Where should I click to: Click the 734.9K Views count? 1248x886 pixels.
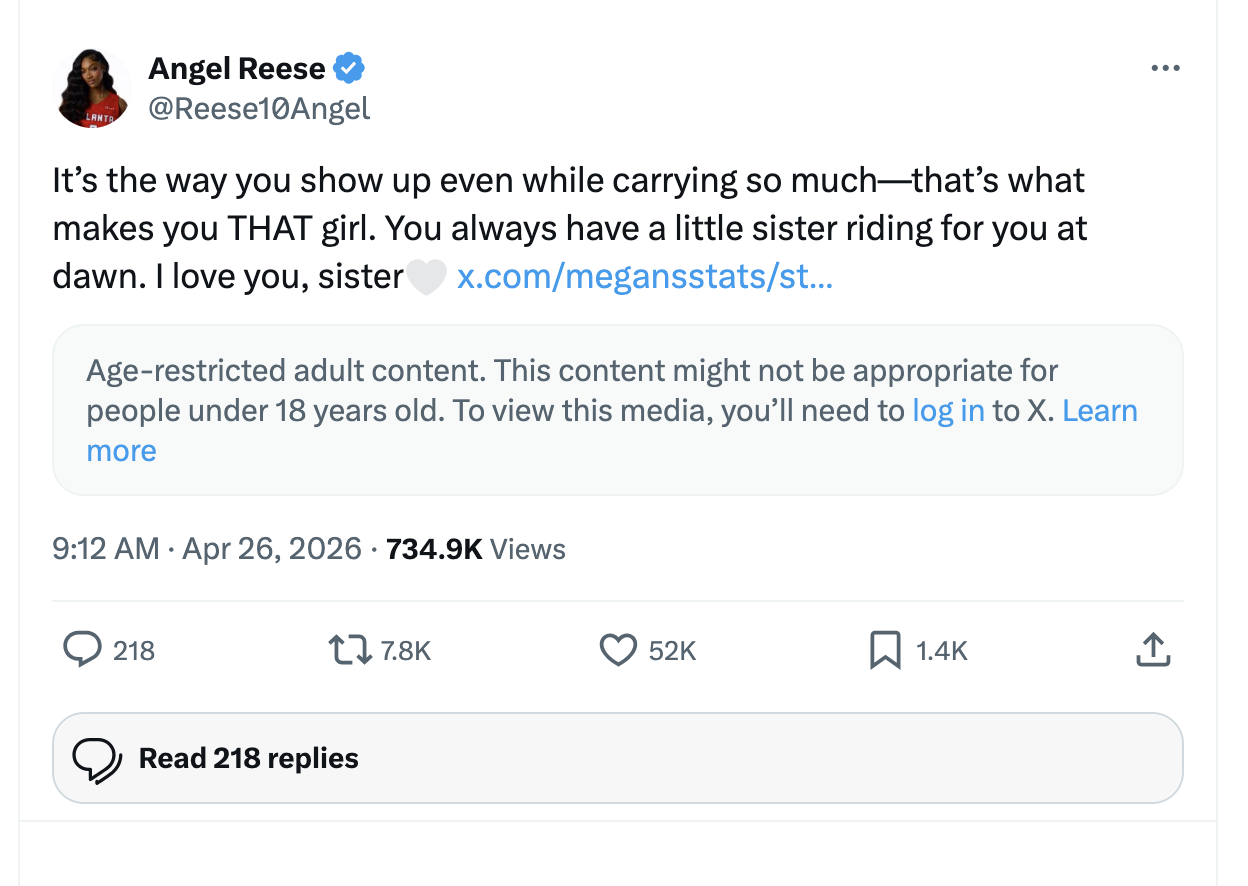476,549
